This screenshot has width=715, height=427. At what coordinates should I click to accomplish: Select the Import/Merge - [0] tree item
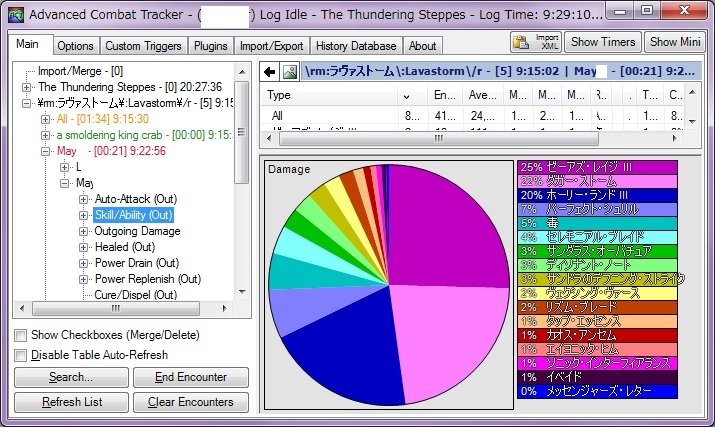pyautogui.click(x=80, y=71)
